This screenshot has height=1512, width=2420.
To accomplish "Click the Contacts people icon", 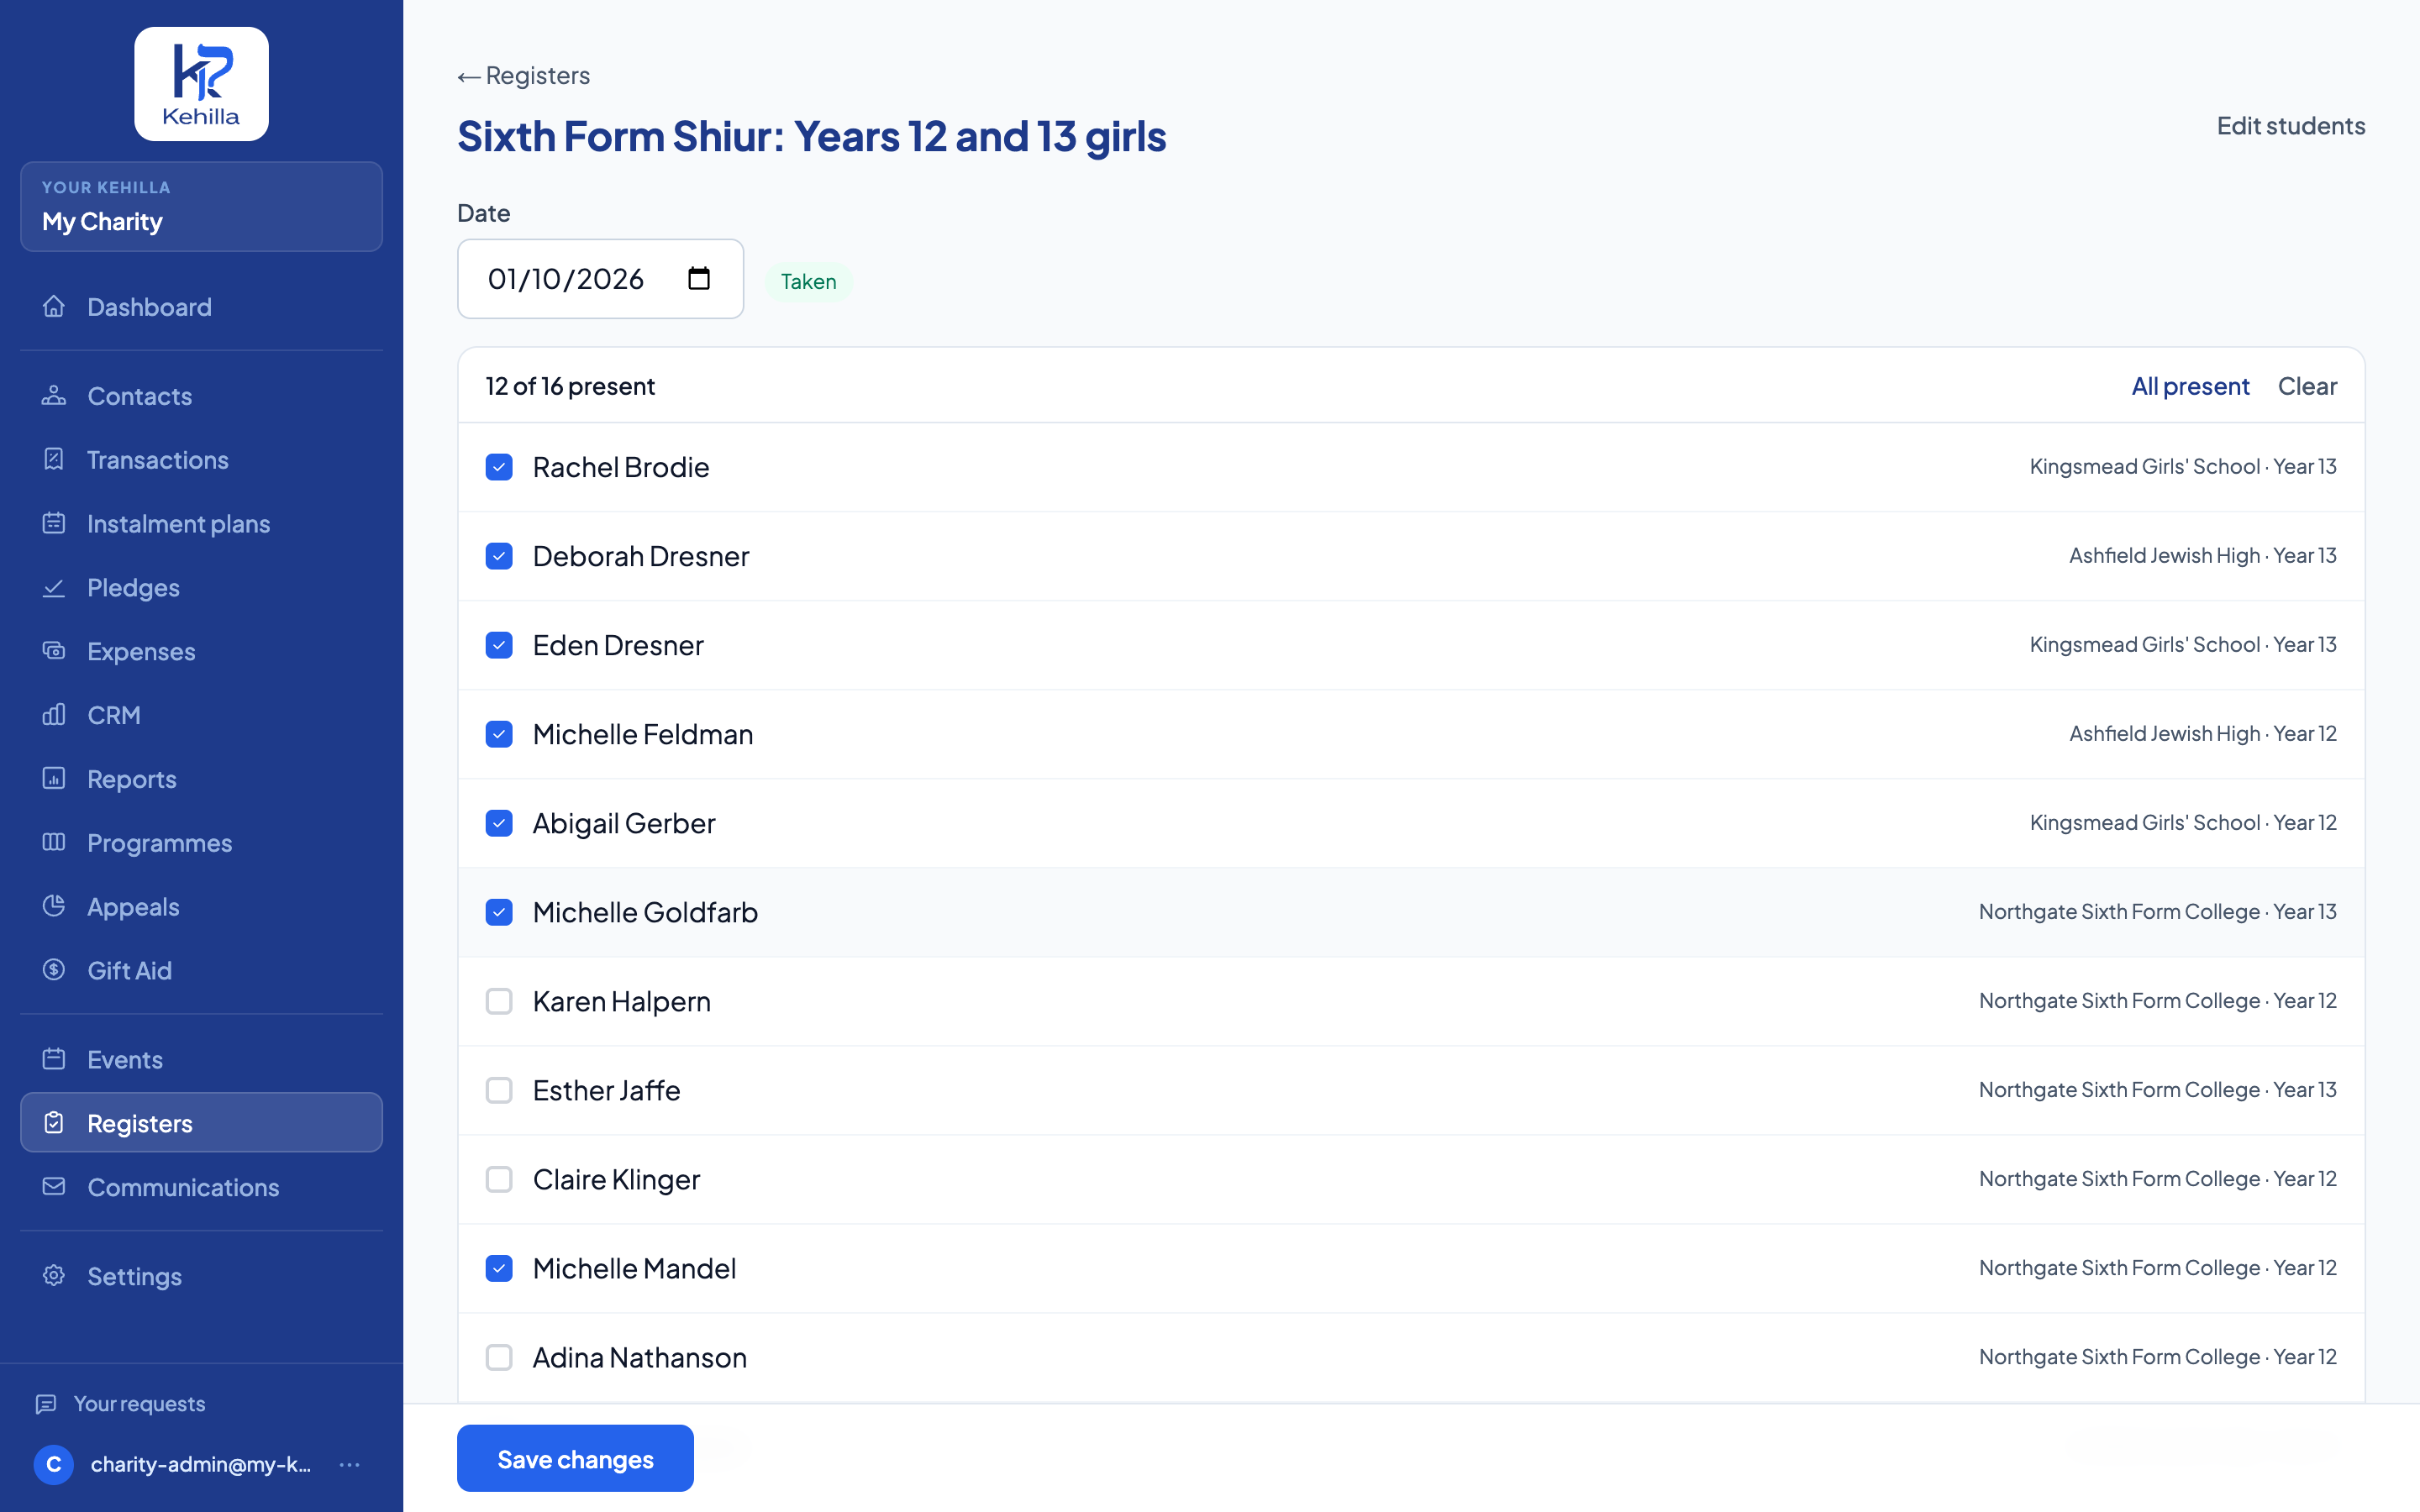I will pyautogui.click(x=54, y=396).
